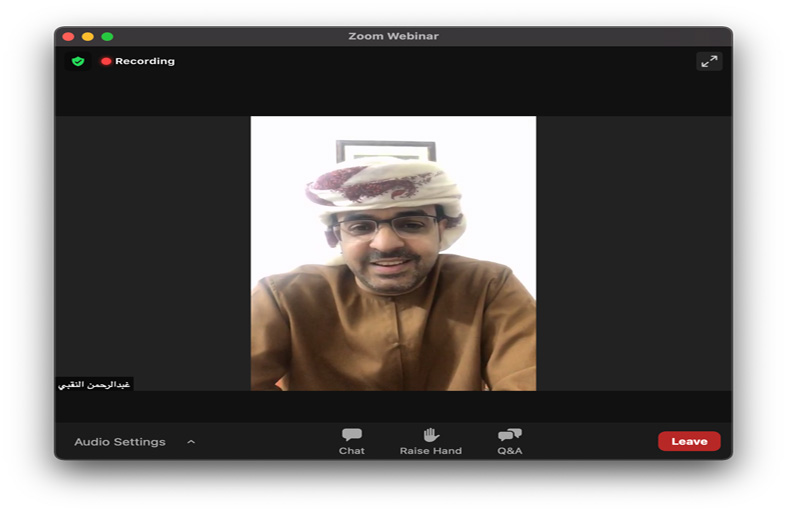Click the Raise Hand icon
The image size is (787, 512).
431,434
